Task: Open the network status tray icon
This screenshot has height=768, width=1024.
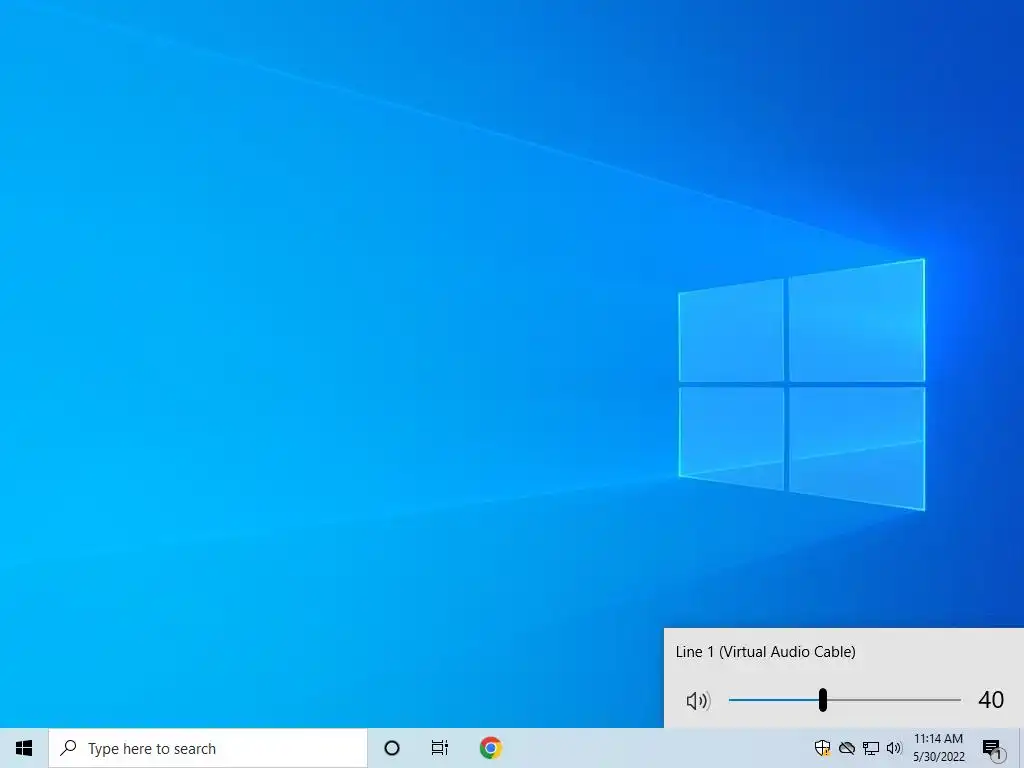Action: click(871, 748)
